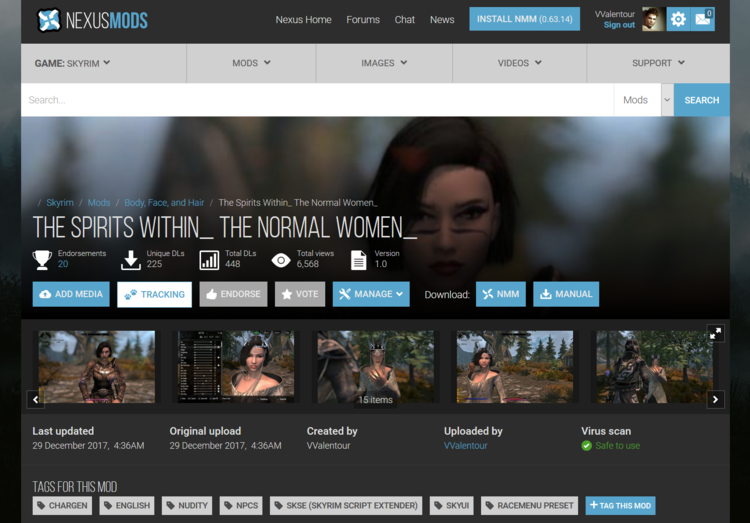
Task: Open the Mods menu
Action: coord(251,63)
